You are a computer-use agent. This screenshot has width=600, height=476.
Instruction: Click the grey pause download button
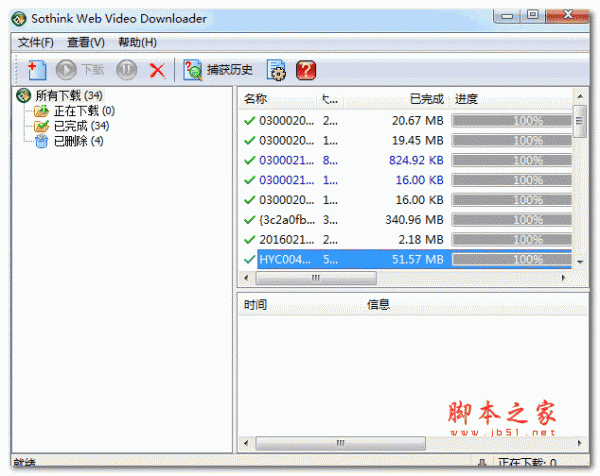[x=127, y=70]
